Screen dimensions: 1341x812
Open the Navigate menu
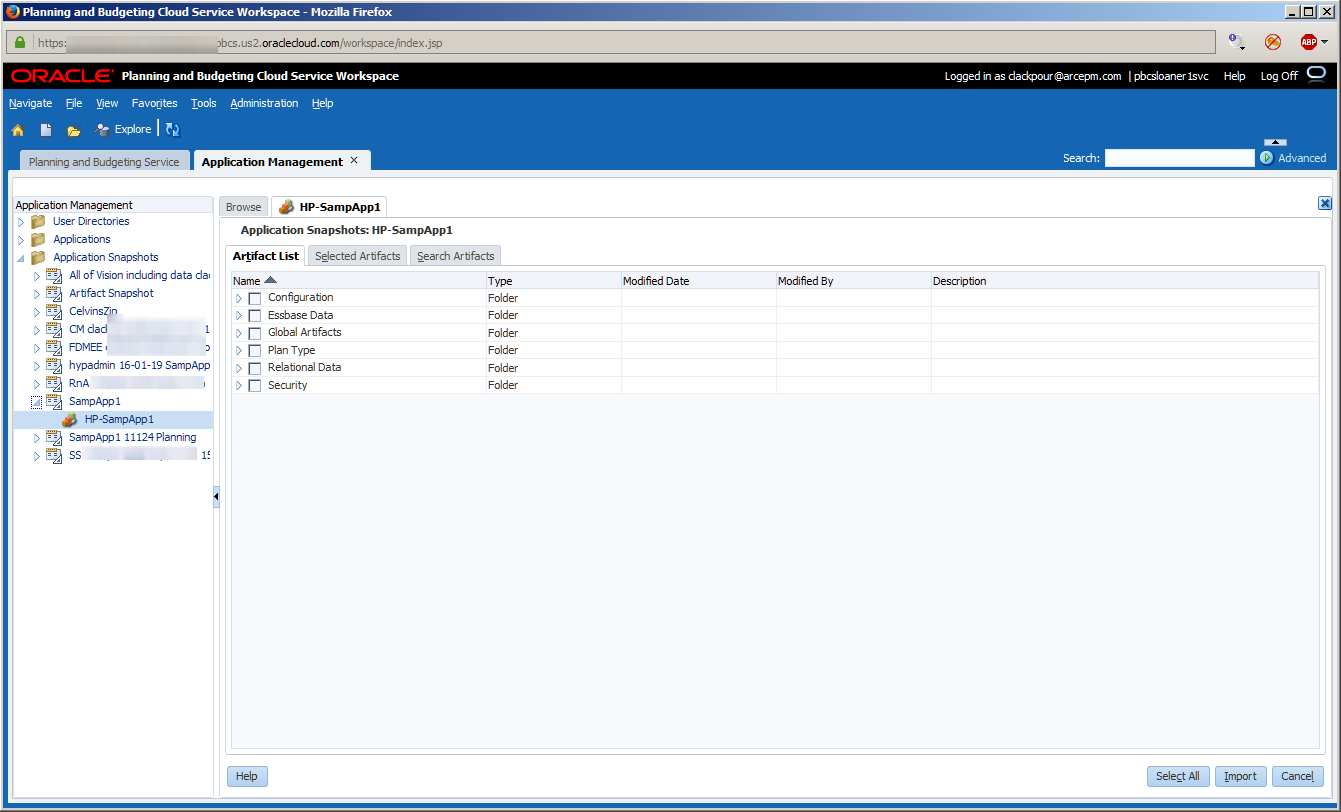click(30, 103)
